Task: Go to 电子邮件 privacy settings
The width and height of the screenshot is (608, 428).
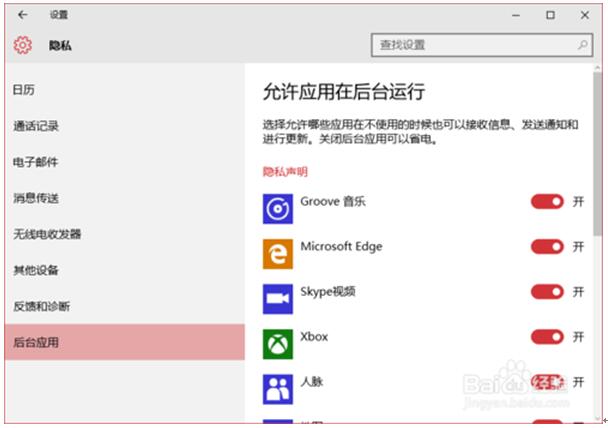Action: (x=36, y=162)
